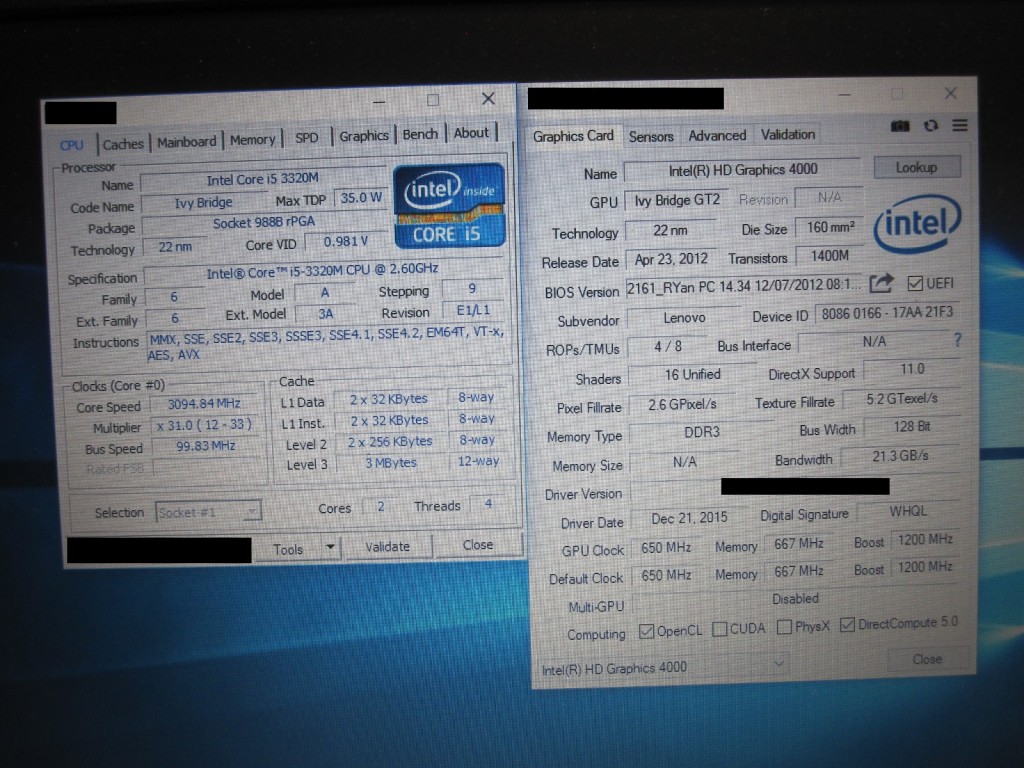
Task: Click the Specification text i5-3320M CPU @ 2.60GHz
Action: 323,271
